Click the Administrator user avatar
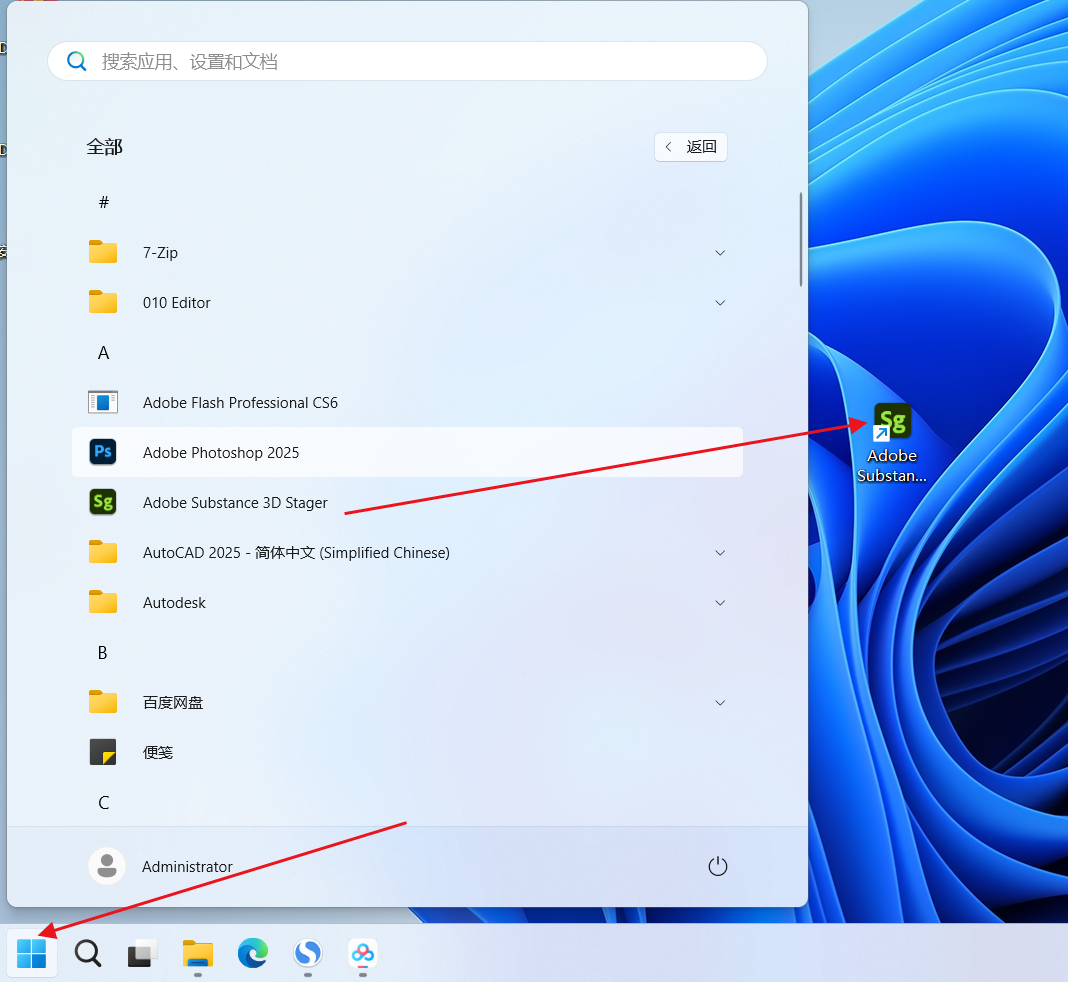The height and width of the screenshot is (982, 1068). point(107,866)
